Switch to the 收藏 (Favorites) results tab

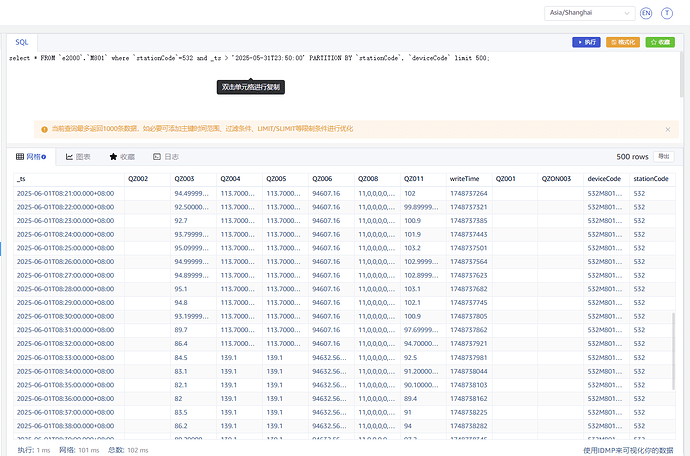121,157
